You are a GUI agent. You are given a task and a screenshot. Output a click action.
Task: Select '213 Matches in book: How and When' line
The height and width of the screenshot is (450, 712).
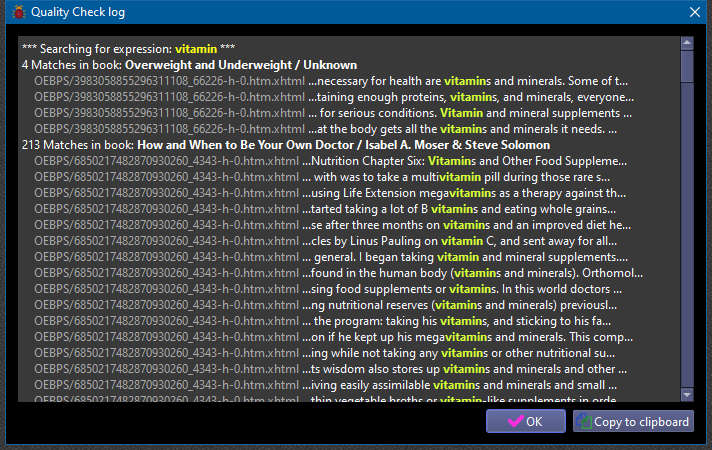click(x=286, y=145)
